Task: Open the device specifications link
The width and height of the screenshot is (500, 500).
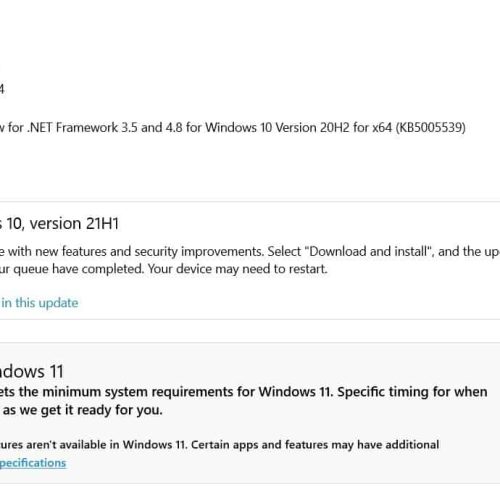Action: pos(33,463)
